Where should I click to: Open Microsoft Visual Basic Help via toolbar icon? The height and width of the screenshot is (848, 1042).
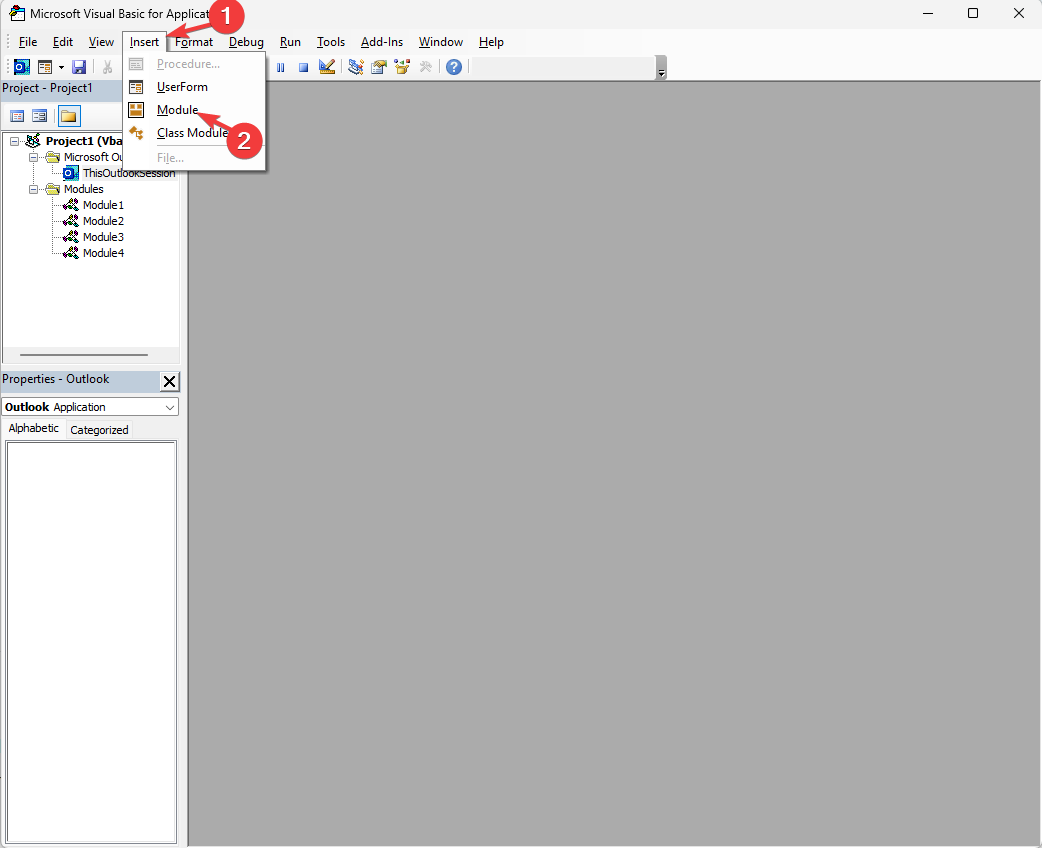[453, 66]
